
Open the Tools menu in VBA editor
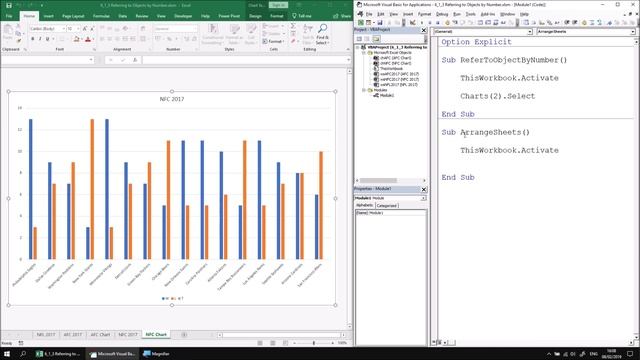[x=471, y=14]
